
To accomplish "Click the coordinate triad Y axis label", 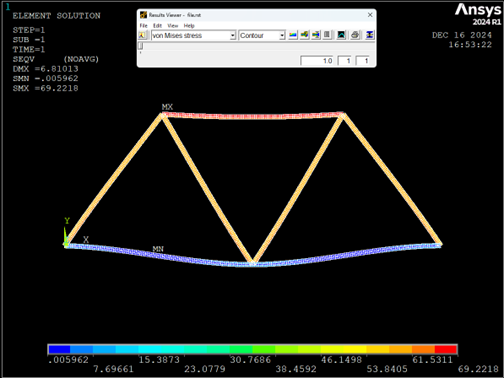I will [67, 221].
